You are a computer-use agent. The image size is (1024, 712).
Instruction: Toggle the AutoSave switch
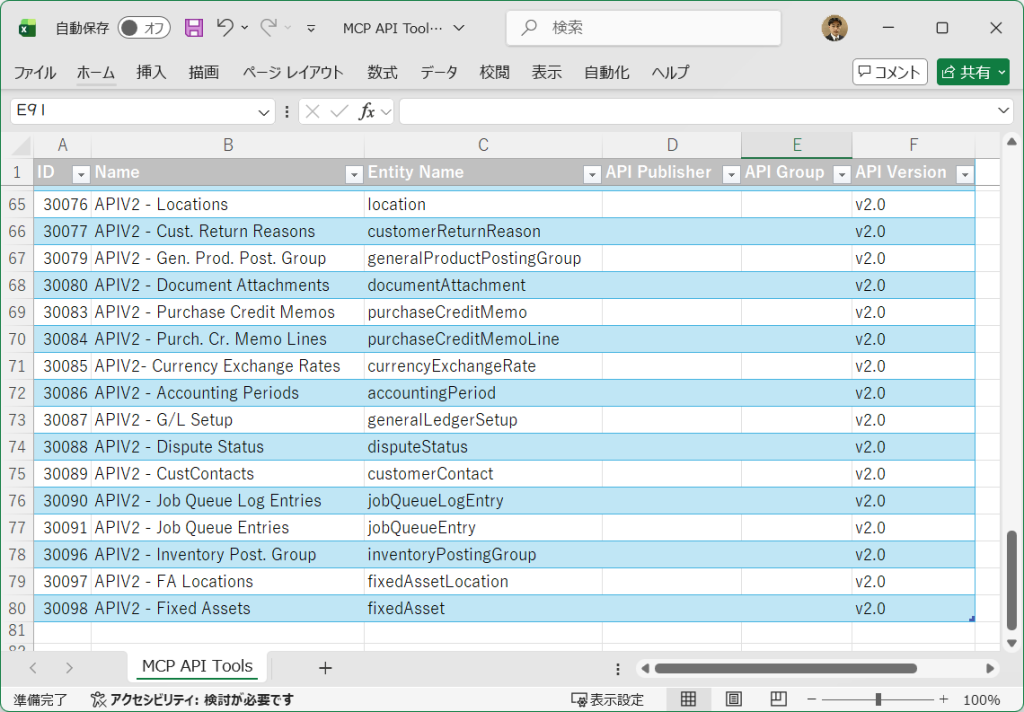click(x=144, y=28)
